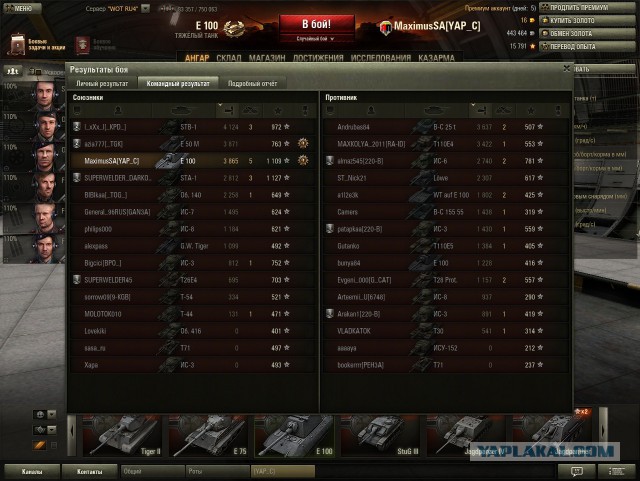The height and width of the screenshot is (481, 640).
Task: Click ПРОДЛИТЬ ПРЕМИУМ button
Action: pyautogui.click(x=587, y=8)
